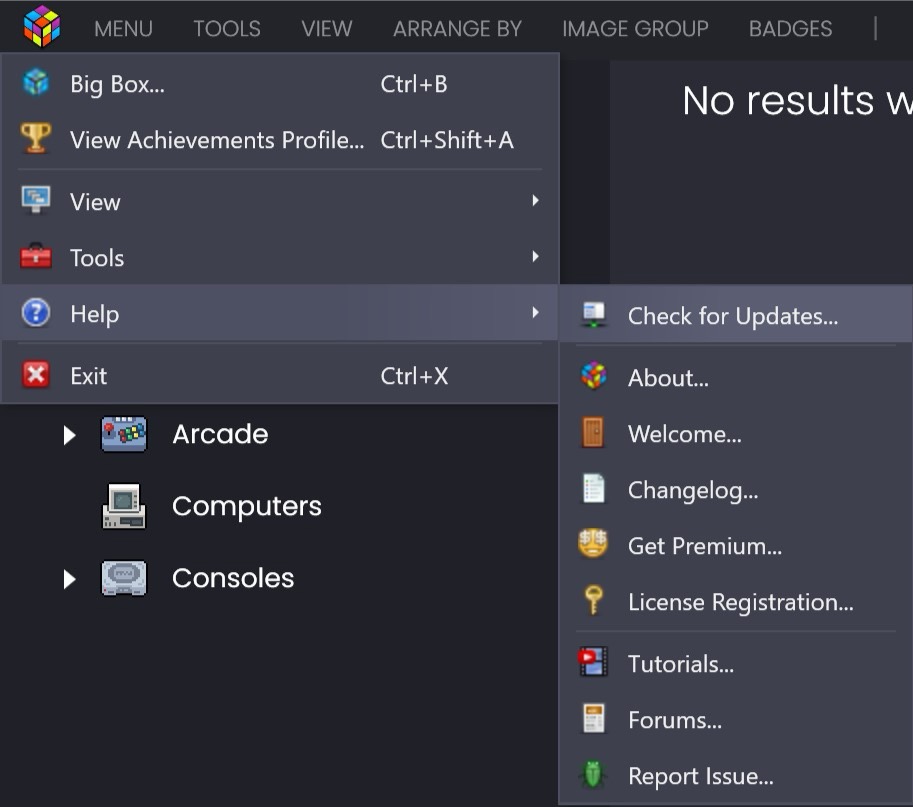Open the ARRANGE BY menu
The height and width of the screenshot is (807, 913).
pyautogui.click(x=457, y=29)
